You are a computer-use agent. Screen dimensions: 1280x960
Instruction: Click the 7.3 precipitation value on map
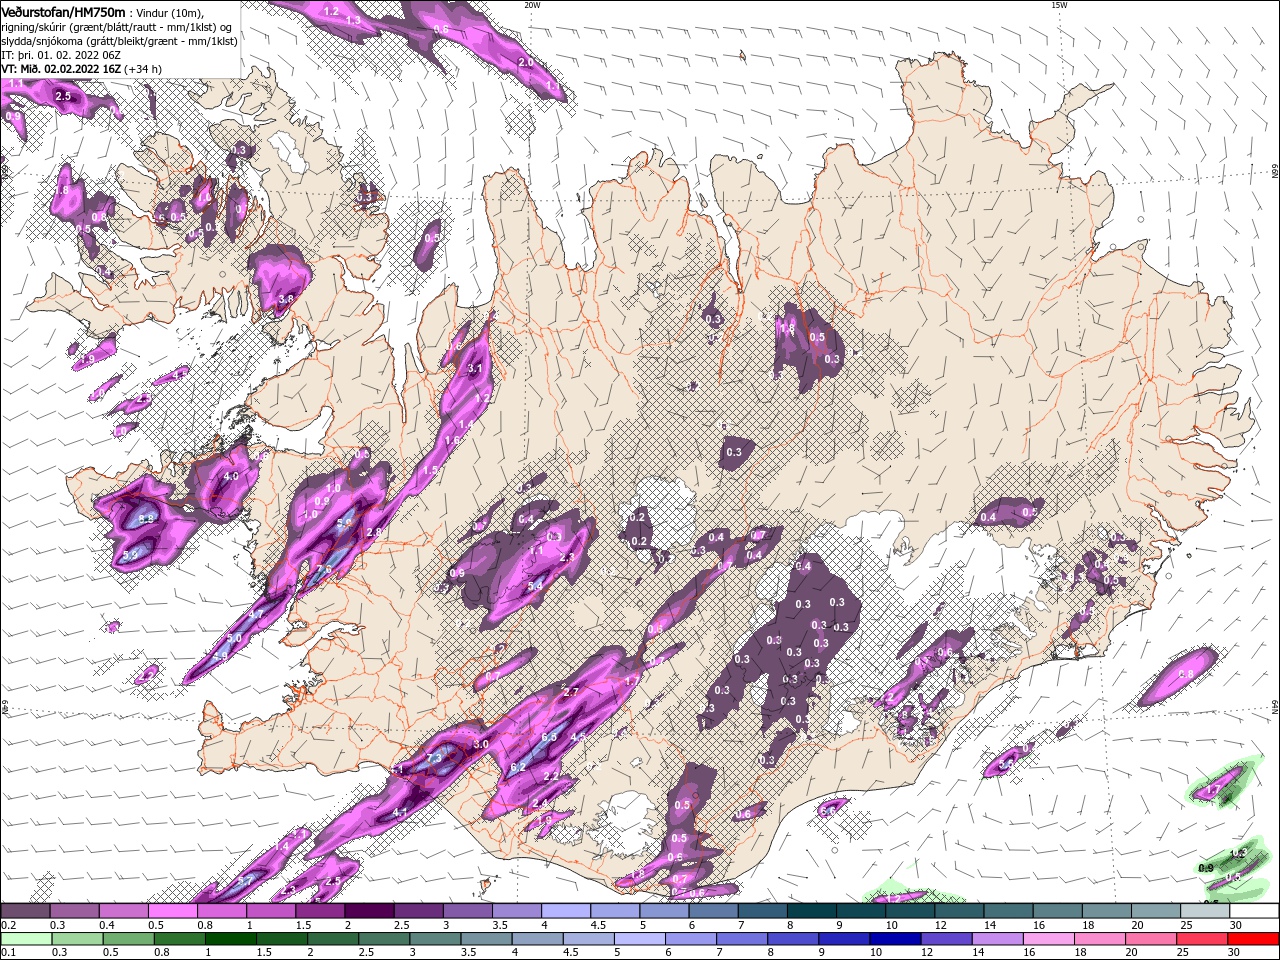(434, 759)
